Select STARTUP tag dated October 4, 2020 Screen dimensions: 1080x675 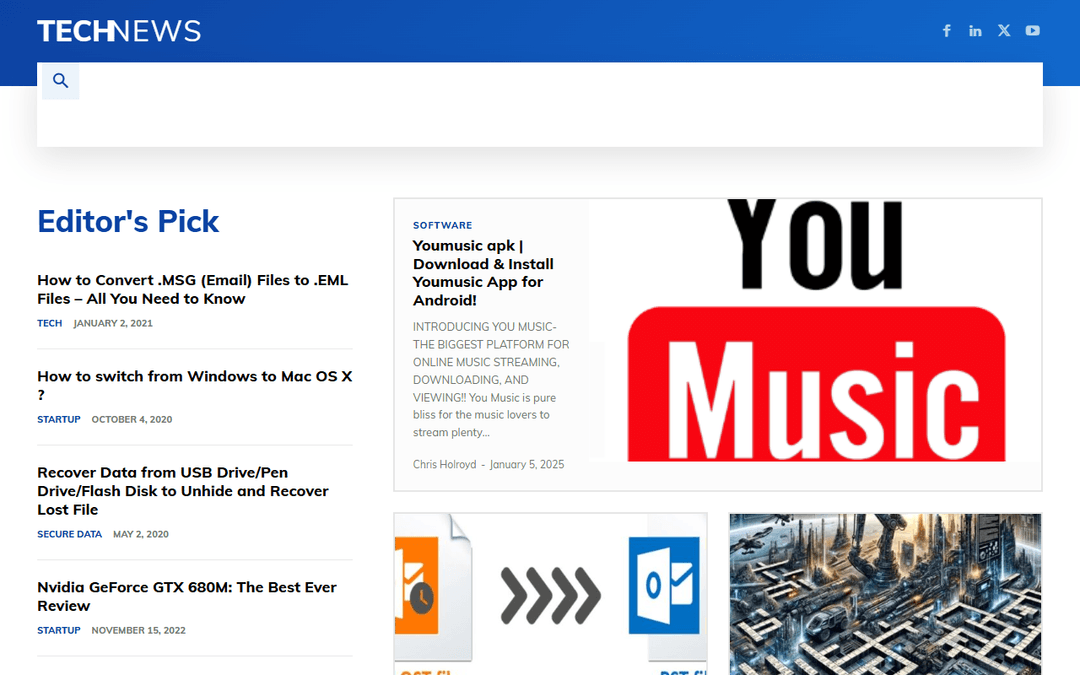59,419
